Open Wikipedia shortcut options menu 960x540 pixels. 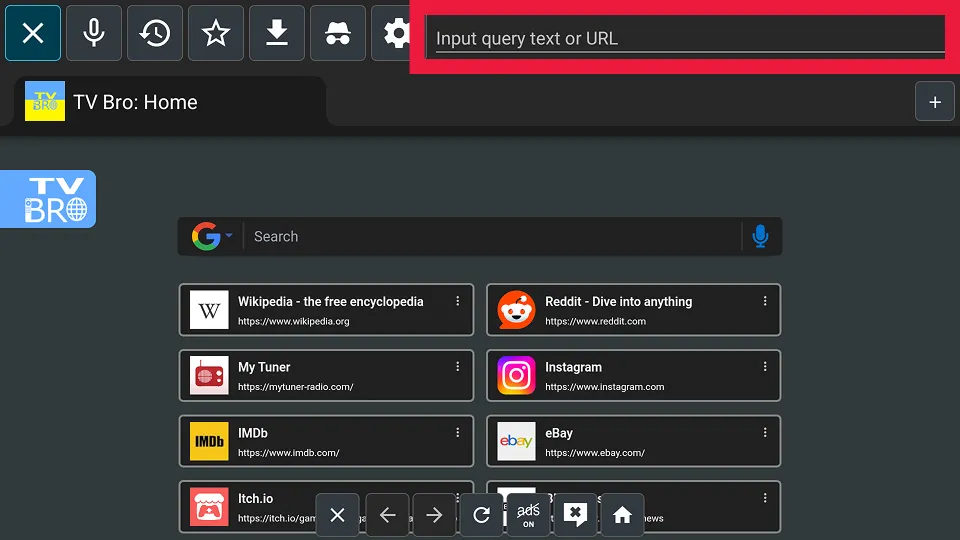pyautogui.click(x=457, y=301)
